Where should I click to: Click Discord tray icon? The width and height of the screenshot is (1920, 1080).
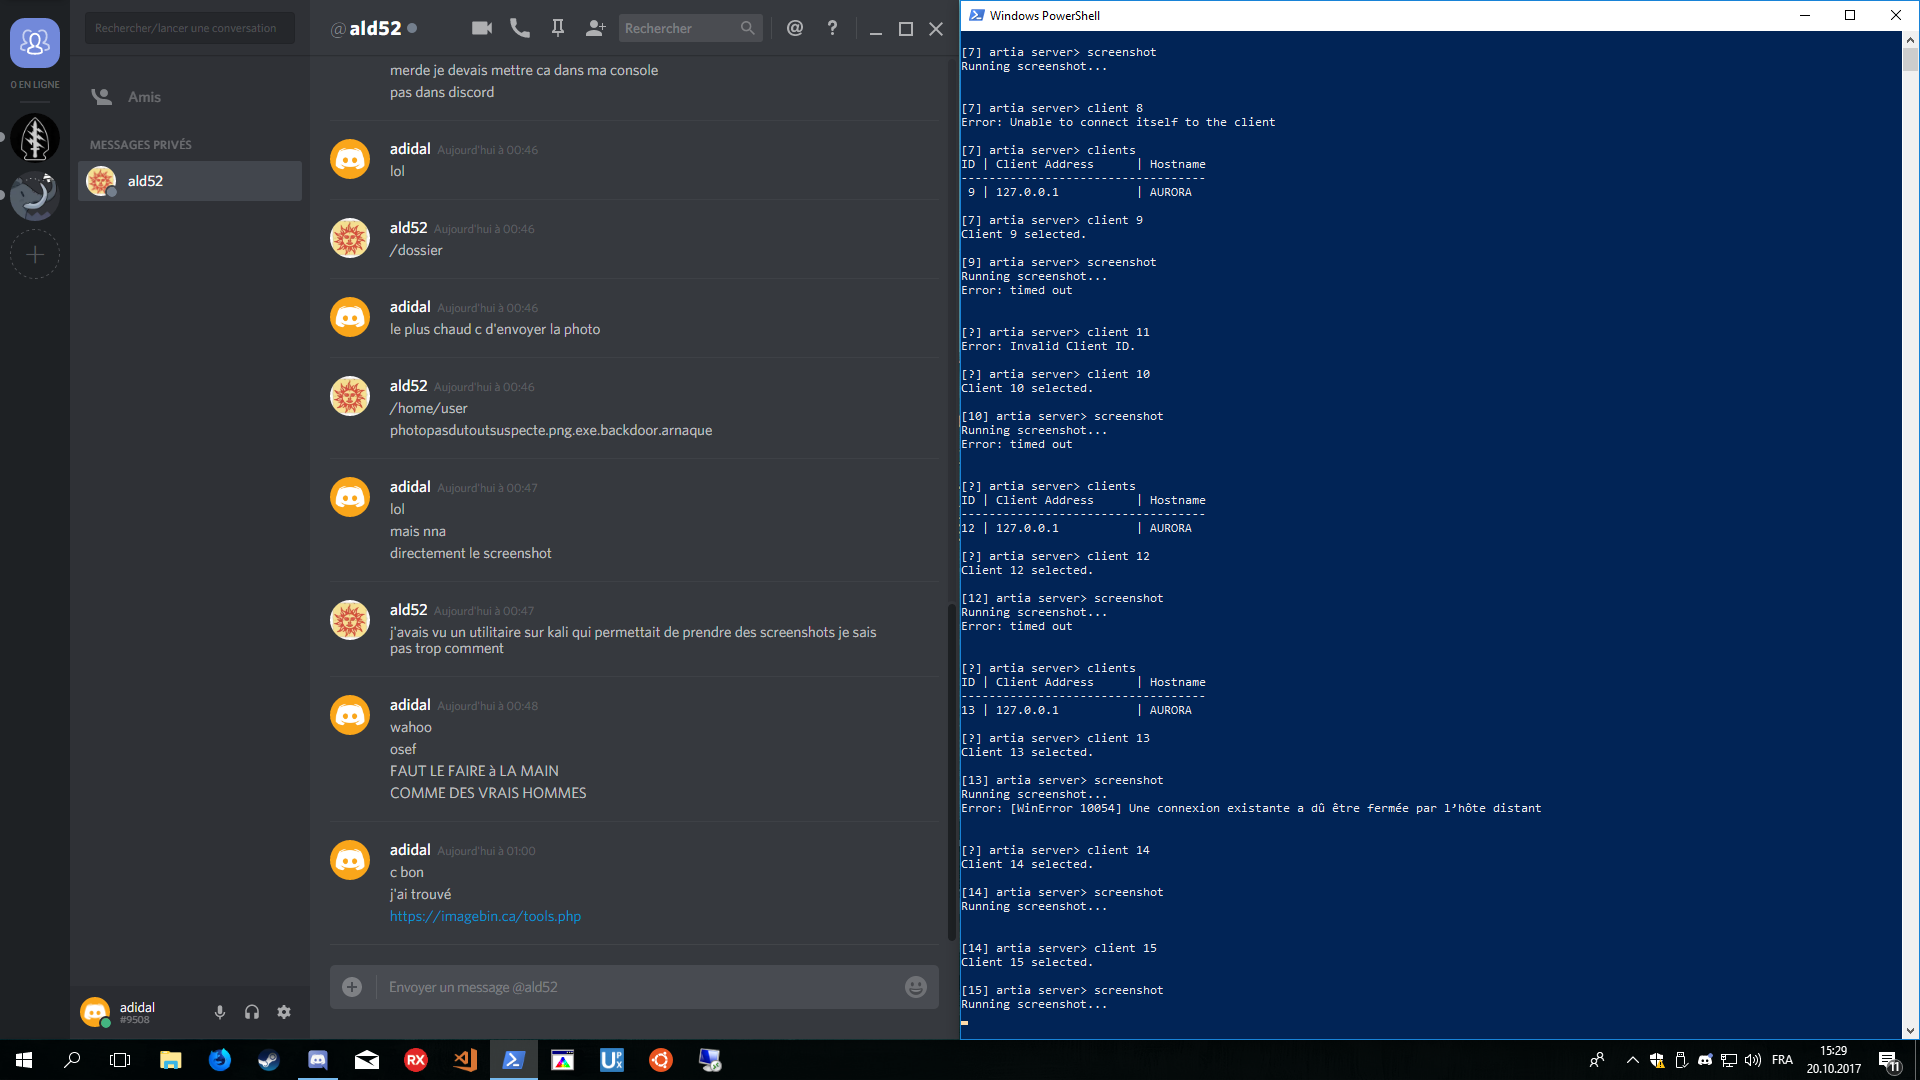click(x=1705, y=1060)
